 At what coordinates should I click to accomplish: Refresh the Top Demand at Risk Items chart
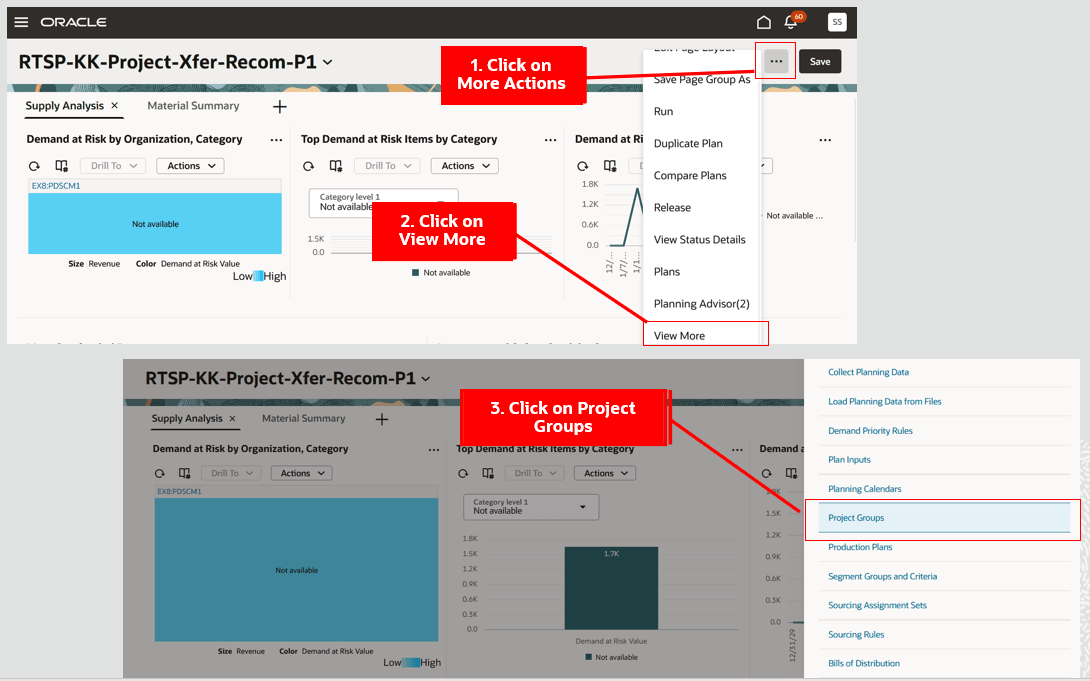point(308,165)
